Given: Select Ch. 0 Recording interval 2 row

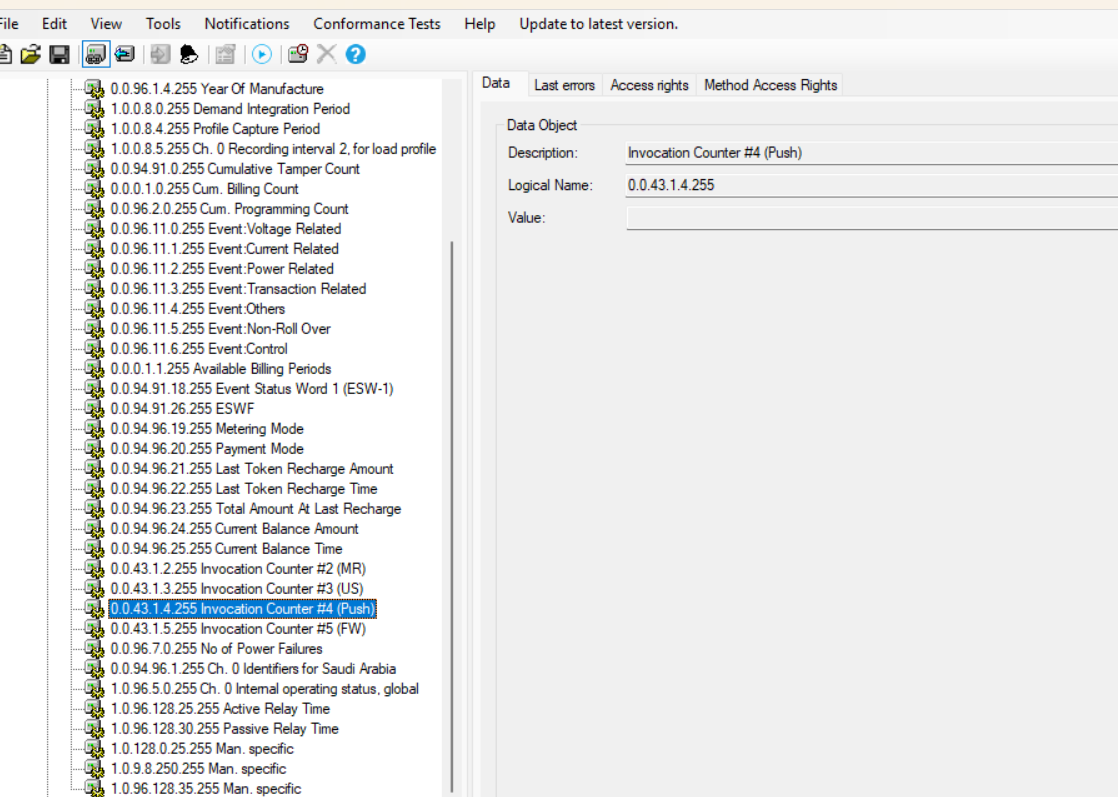Looking at the screenshot, I should pyautogui.click(x=273, y=149).
